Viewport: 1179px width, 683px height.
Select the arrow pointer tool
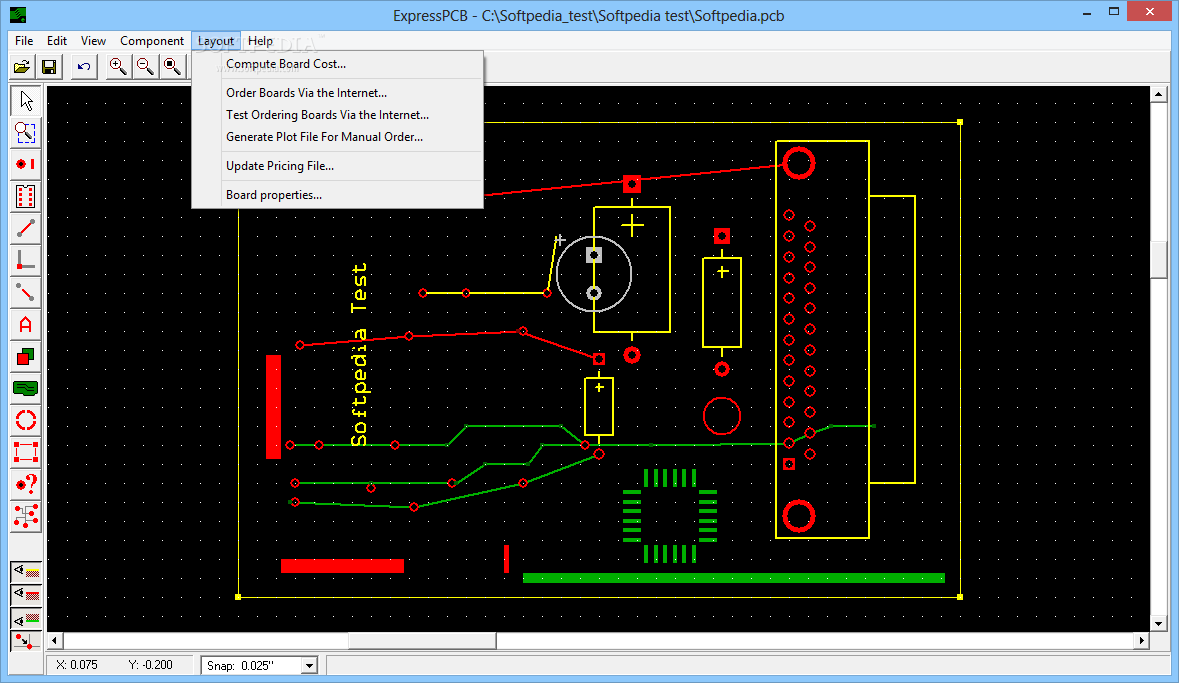tap(26, 101)
